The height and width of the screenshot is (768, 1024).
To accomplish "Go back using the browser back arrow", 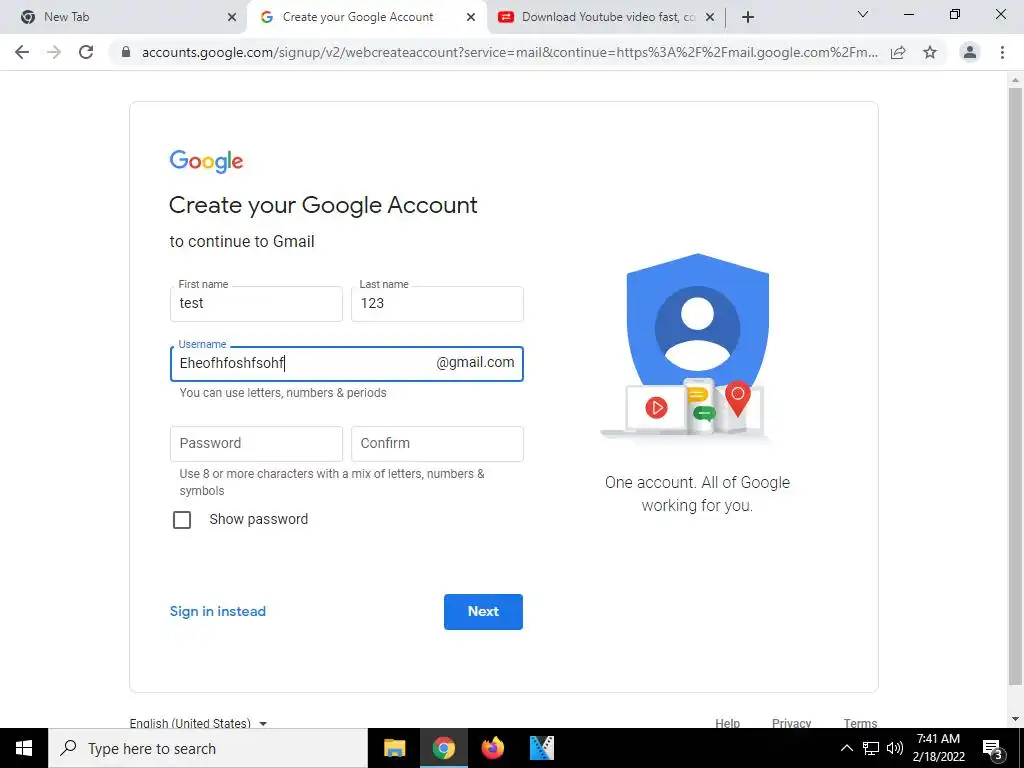I will 22,52.
